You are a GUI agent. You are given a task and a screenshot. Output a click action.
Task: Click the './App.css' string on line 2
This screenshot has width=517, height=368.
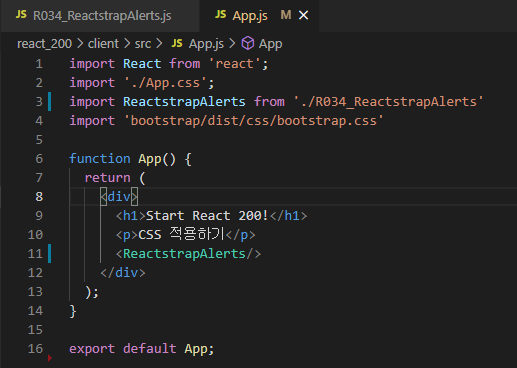pyautogui.click(x=165, y=83)
